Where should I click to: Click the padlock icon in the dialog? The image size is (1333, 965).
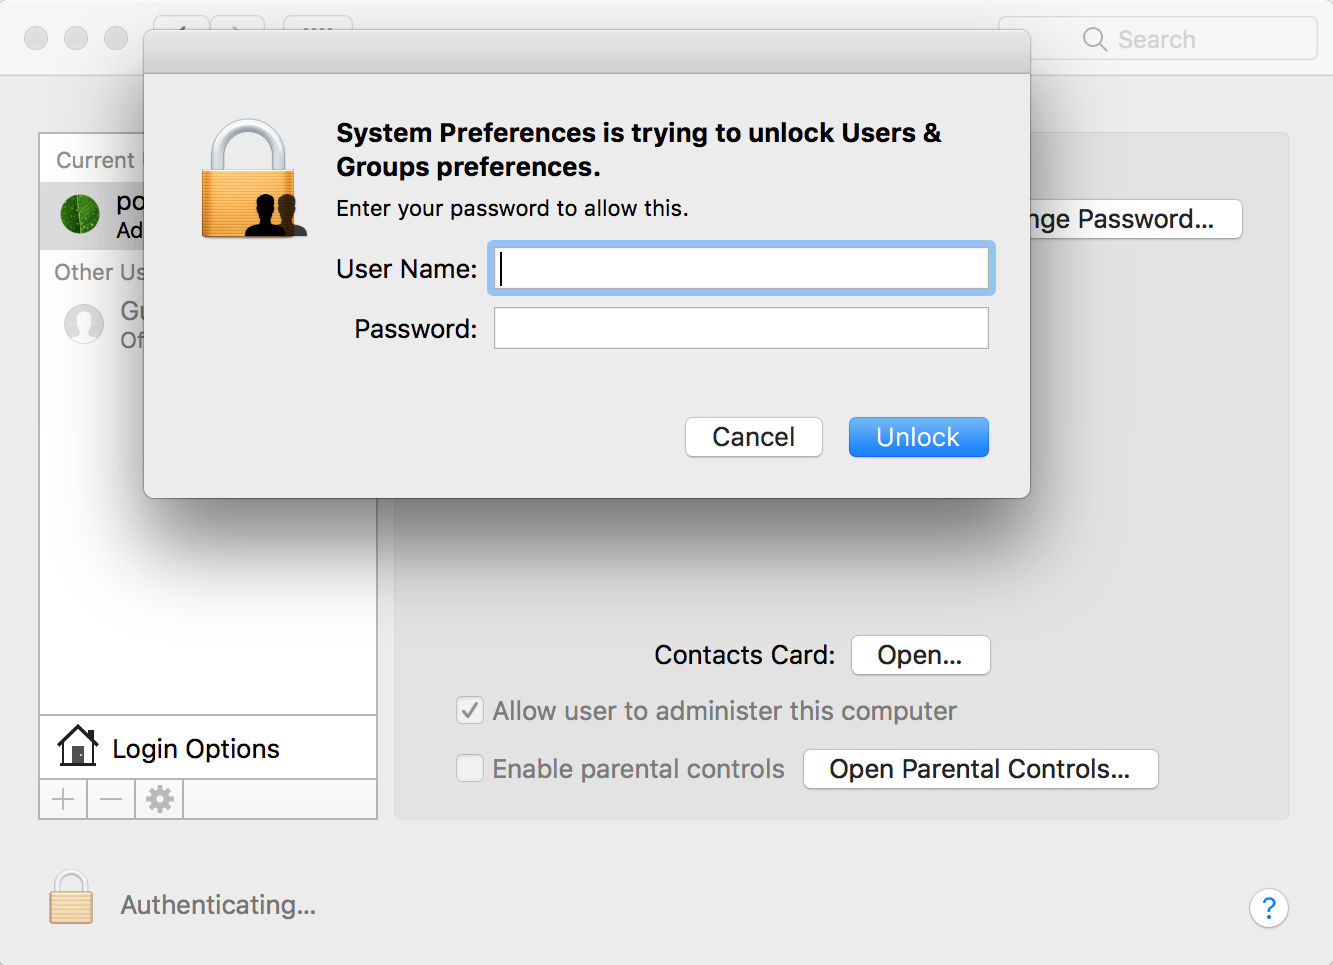click(x=253, y=180)
